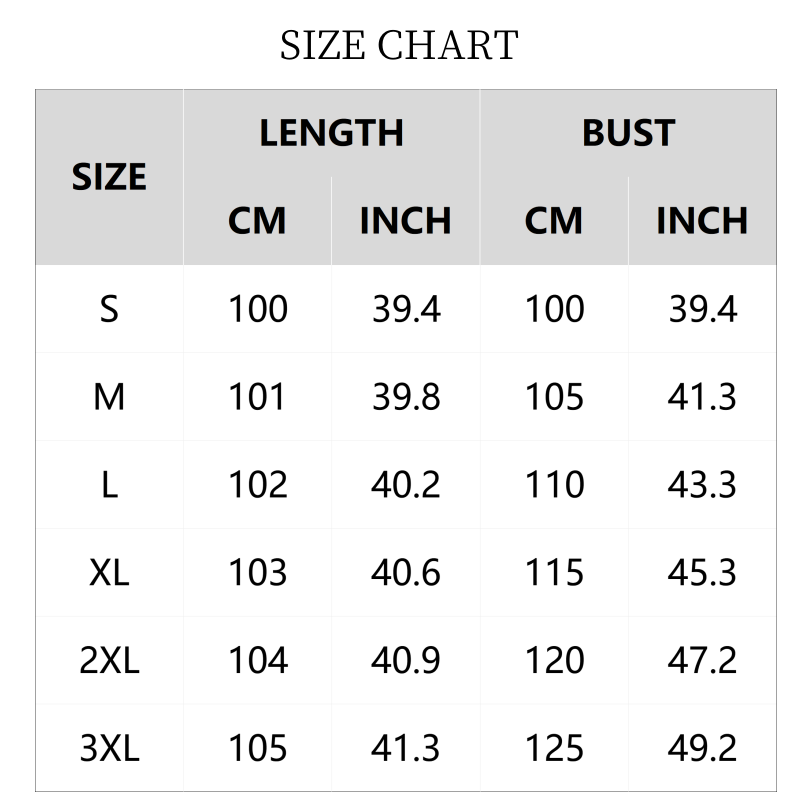Screen dimensions: 800x800
Task: Click the 102 length value for size L
Action: (257, 485)
